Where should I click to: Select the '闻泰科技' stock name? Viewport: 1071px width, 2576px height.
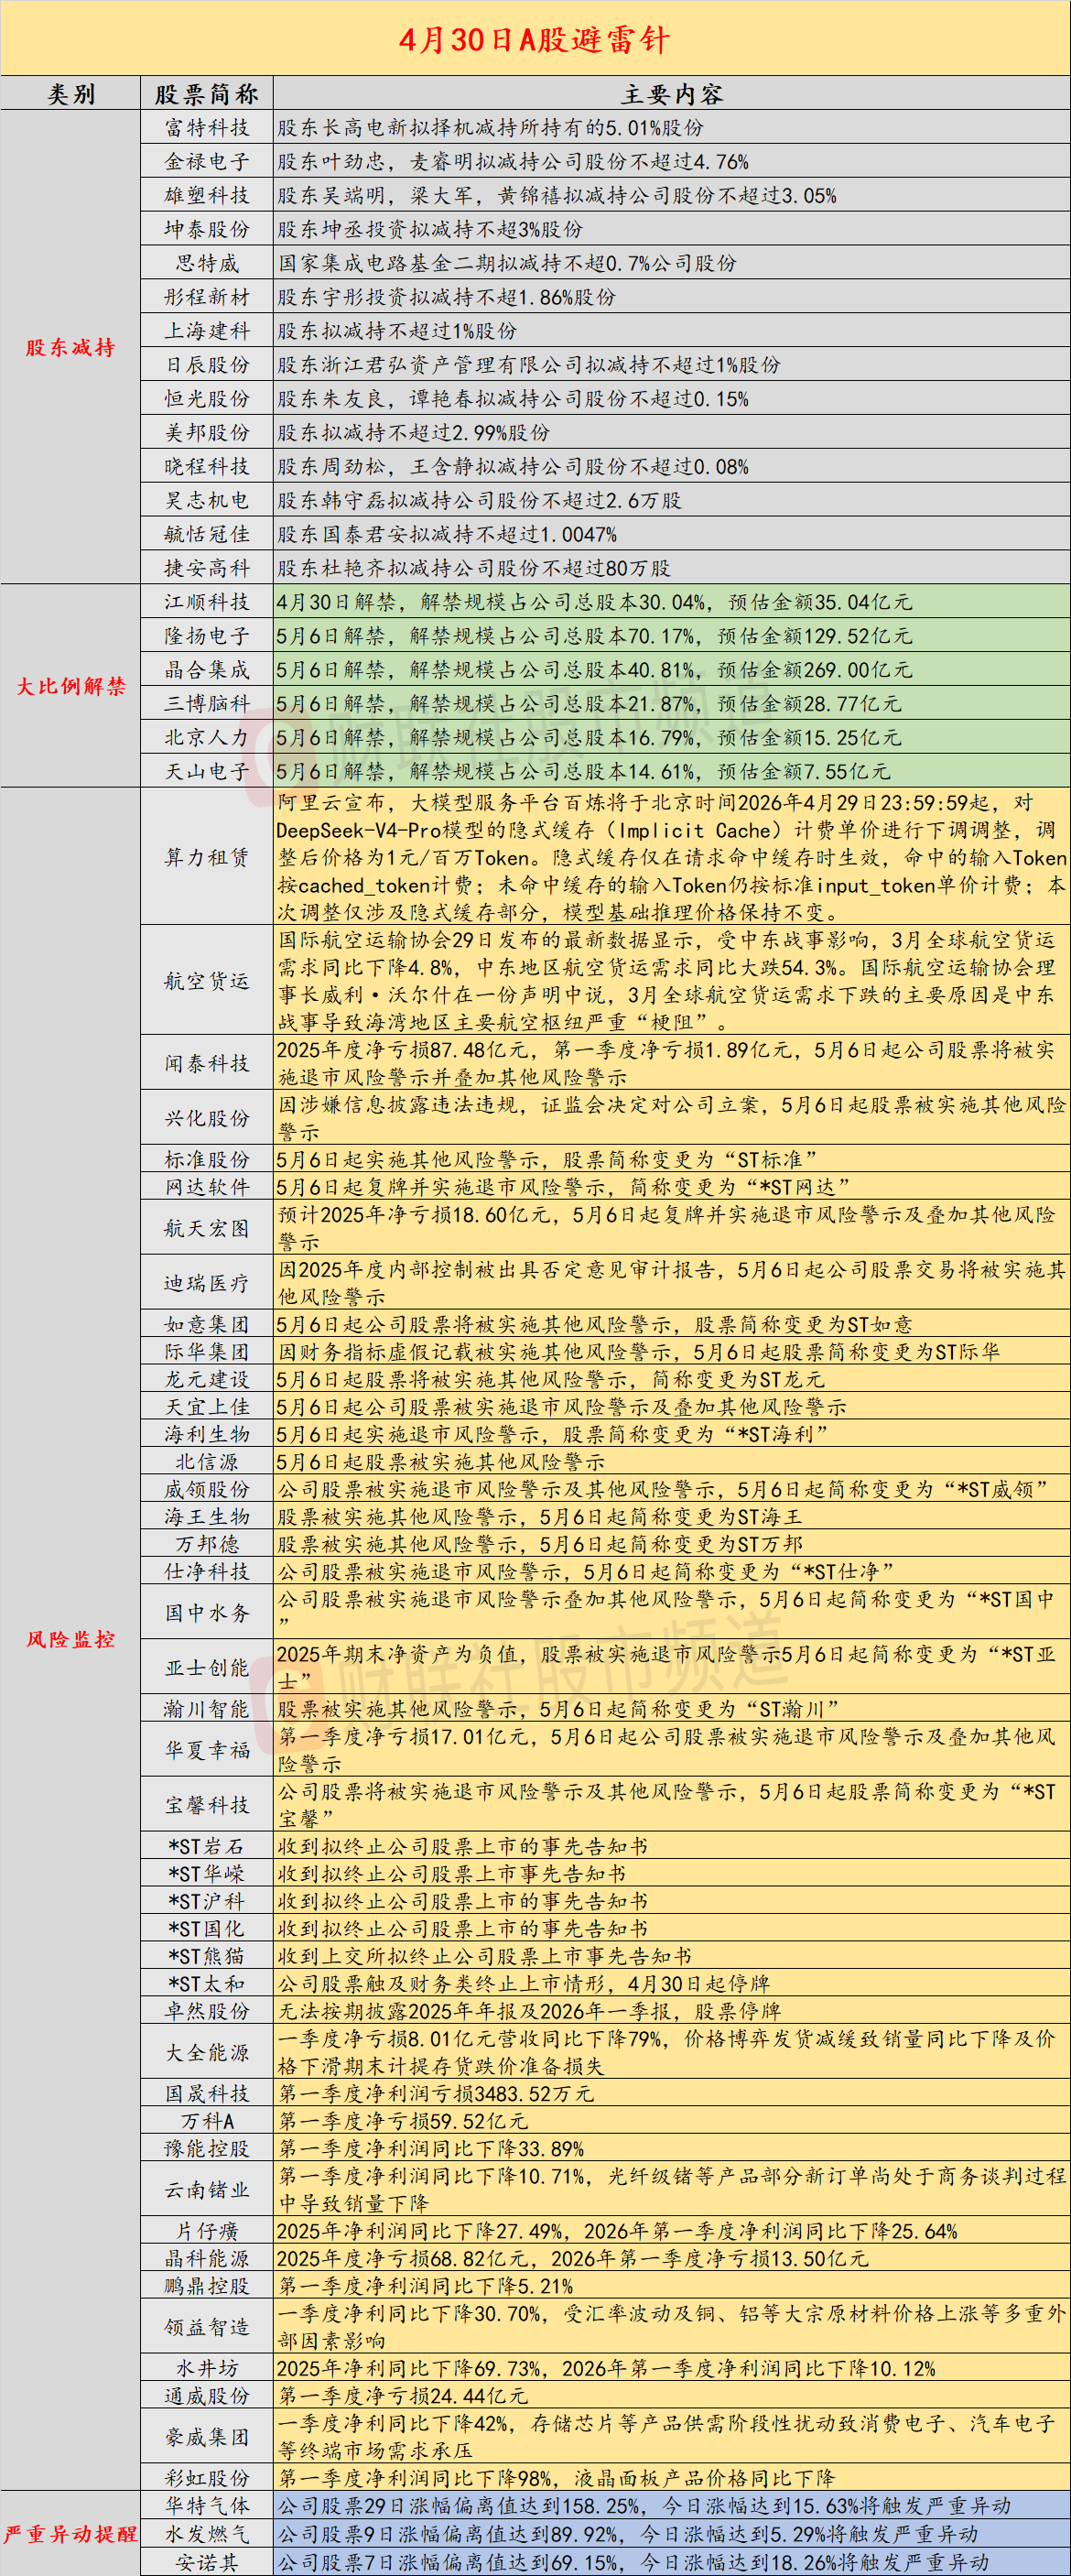point(206,1063)
